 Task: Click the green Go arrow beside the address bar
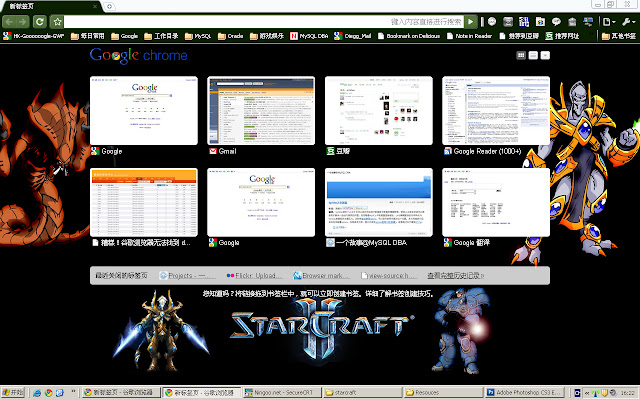[x=471, y=22]
